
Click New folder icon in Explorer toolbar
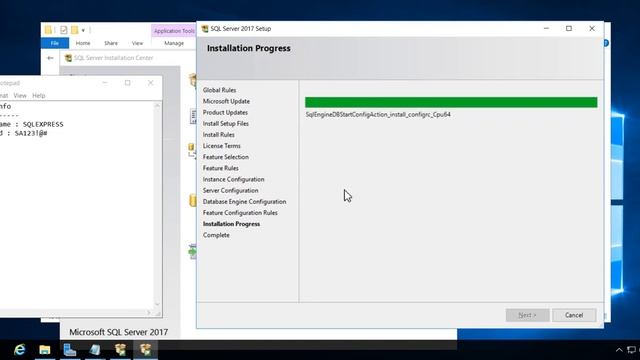coord(74,30)
